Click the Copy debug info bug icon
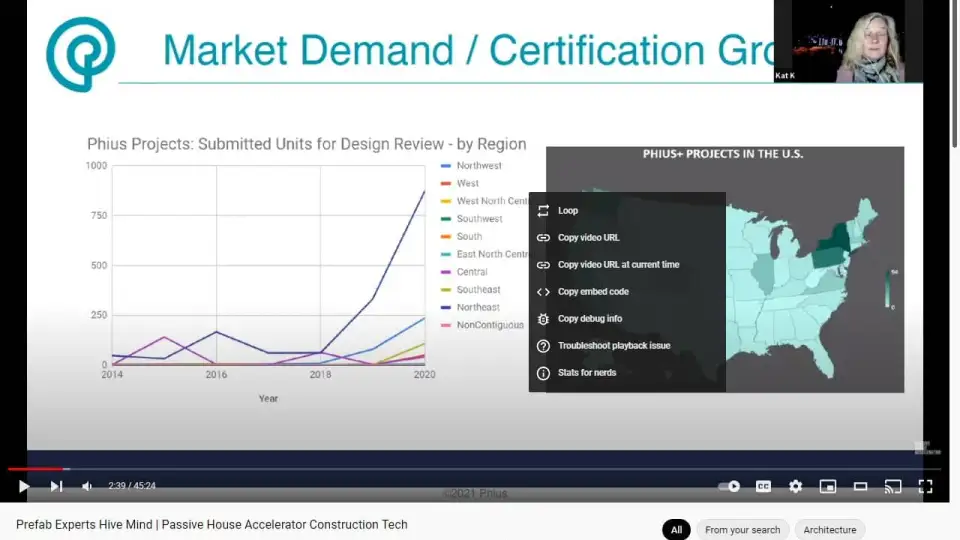The image size is (960, 540). coord(543,319)
